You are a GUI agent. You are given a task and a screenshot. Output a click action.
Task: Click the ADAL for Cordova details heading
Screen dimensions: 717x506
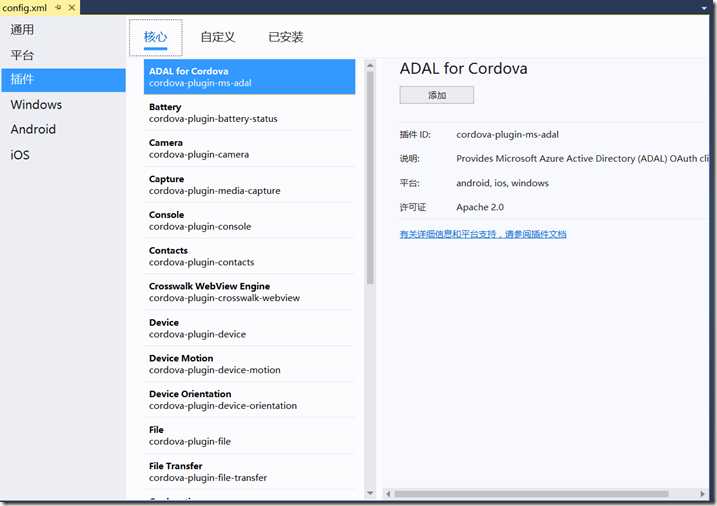pyautogui.click(x=463, y=69)
